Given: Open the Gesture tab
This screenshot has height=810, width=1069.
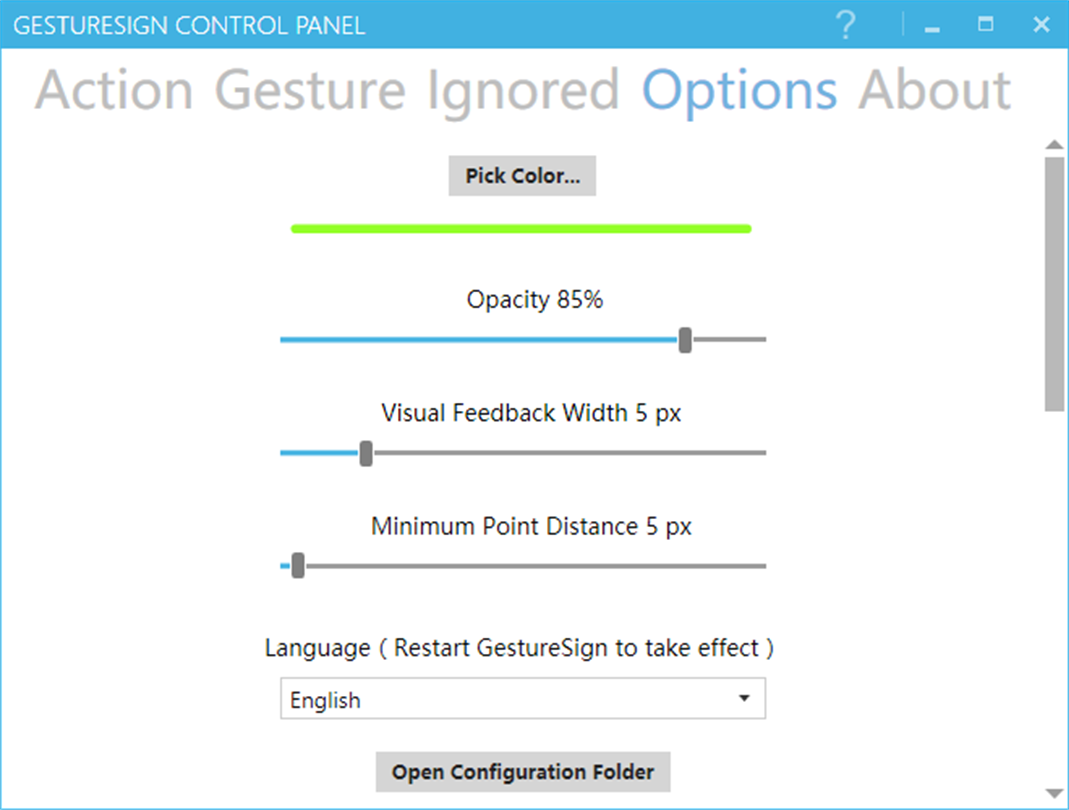Looking at the screenshot, I should point(310,90).
